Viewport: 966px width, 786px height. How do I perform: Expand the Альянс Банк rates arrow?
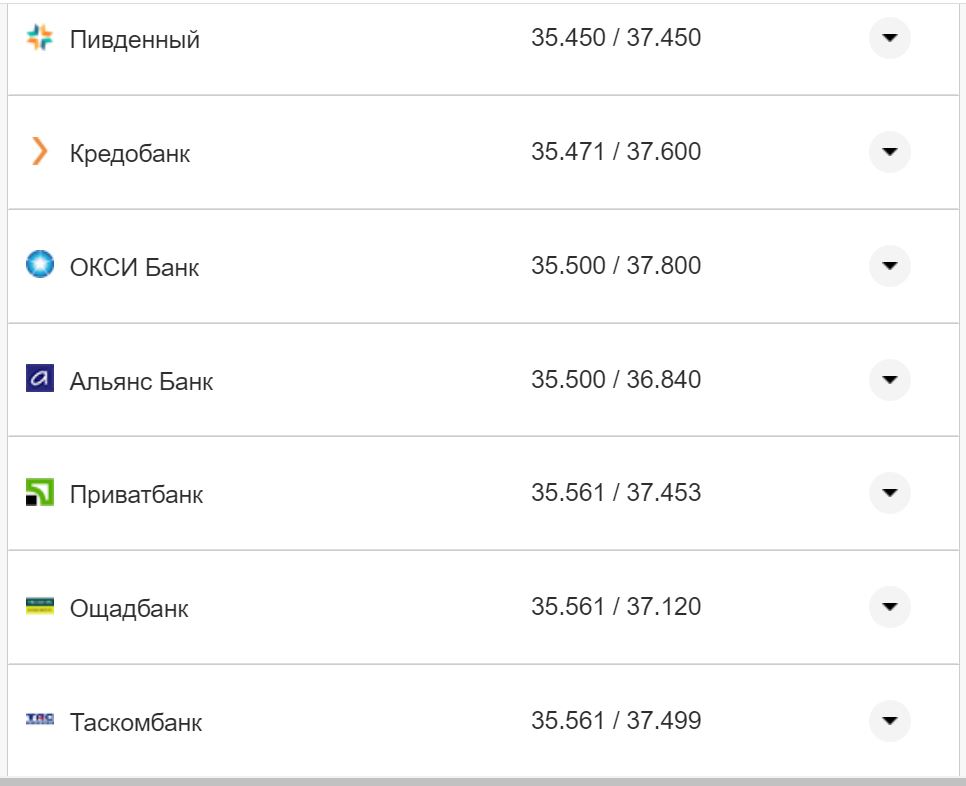[x=889, y=379]
